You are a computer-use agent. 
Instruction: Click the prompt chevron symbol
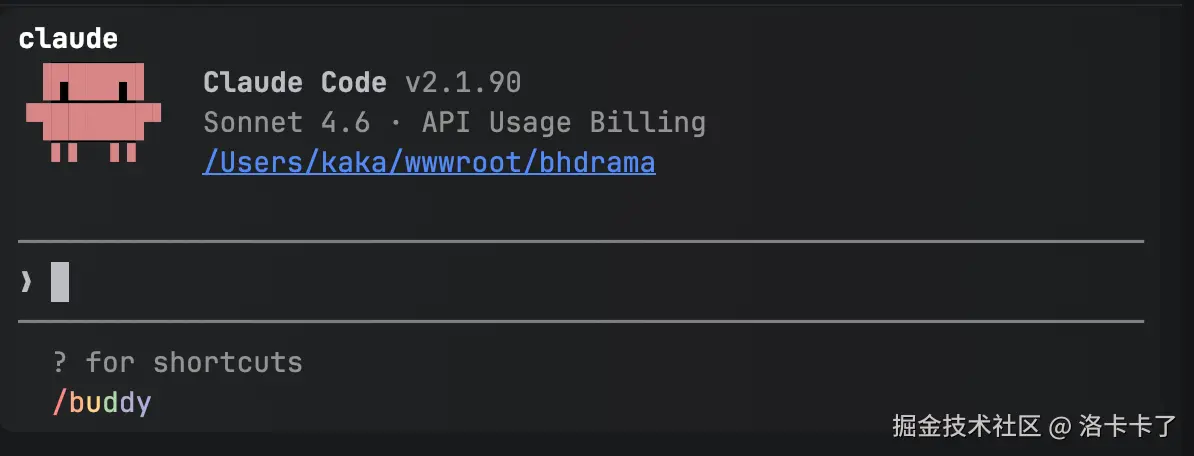point(27,283)
